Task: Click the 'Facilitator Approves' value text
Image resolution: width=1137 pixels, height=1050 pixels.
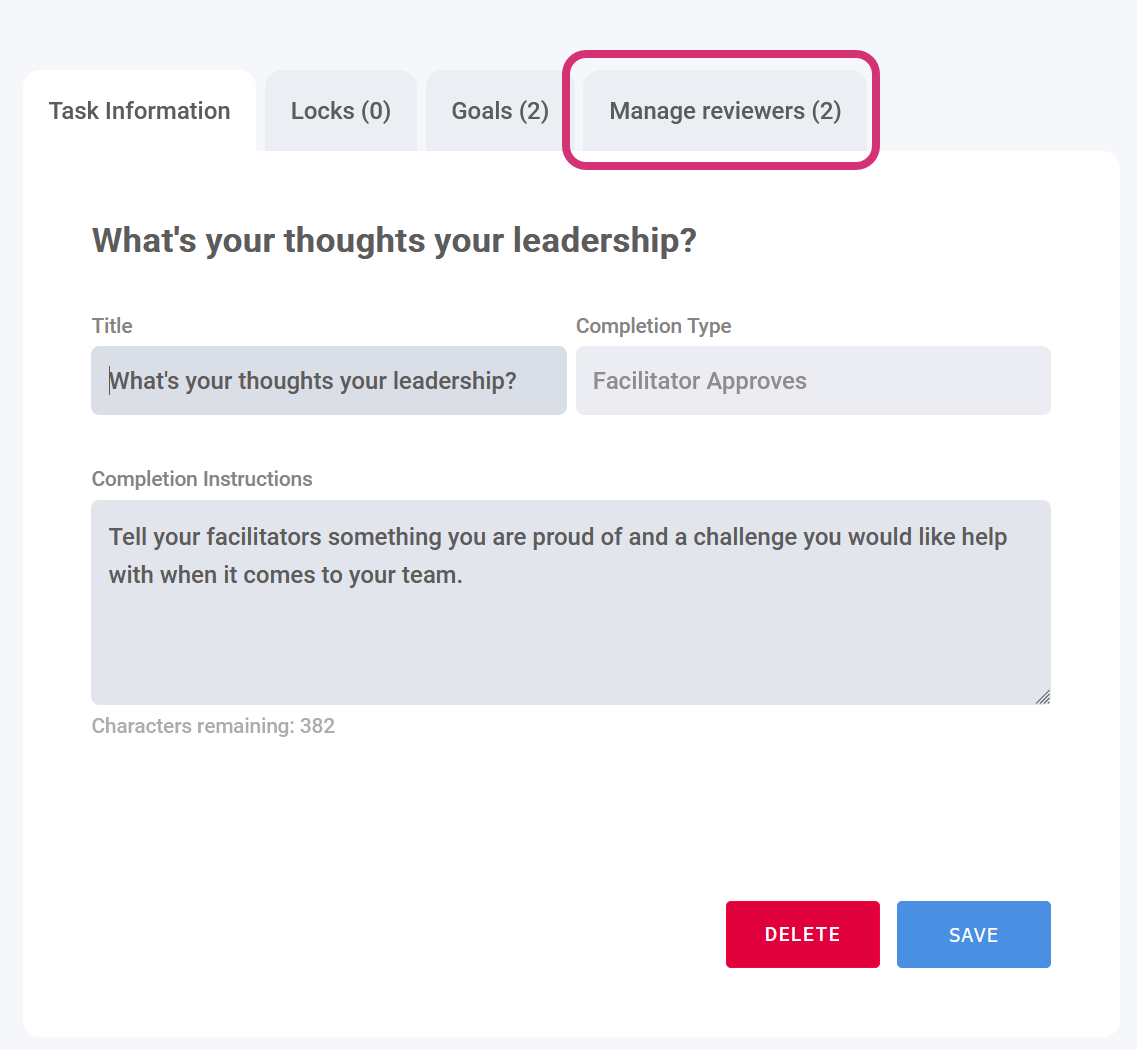Action: click(699, 381)
